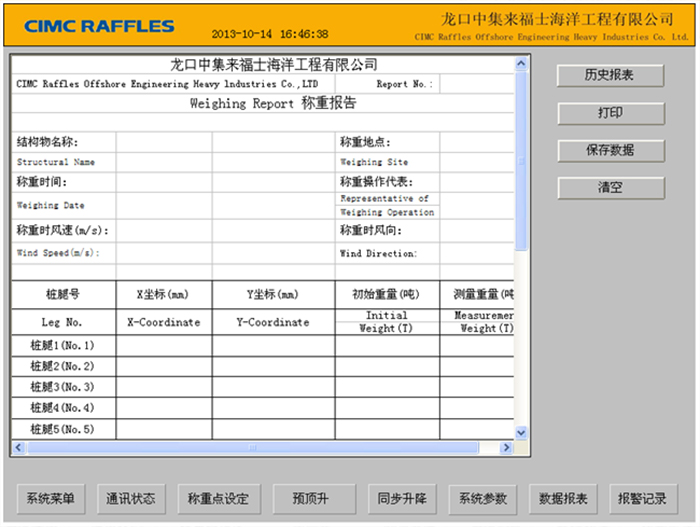The height and width of the screenshot is (527, 700).
Task: Click the vertical scrollbar thumb
Action: [x=521, y=161]
